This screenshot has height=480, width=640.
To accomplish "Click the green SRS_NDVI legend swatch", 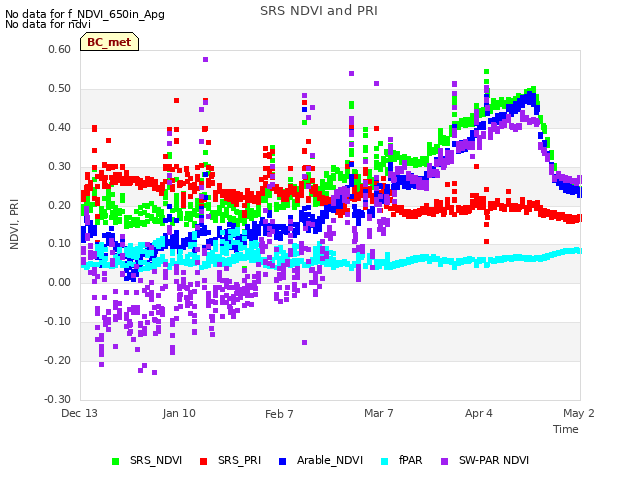I will point(116,461).
